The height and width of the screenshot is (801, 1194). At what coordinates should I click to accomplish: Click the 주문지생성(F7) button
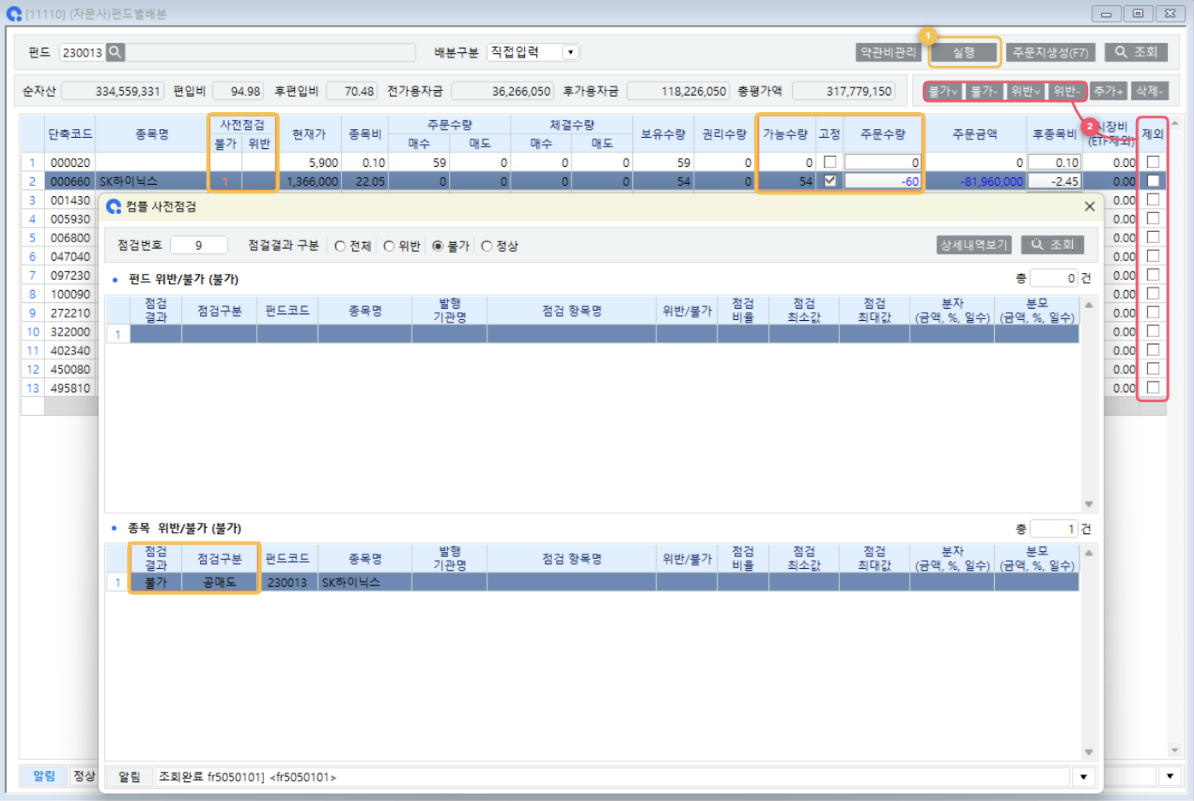1050,53
